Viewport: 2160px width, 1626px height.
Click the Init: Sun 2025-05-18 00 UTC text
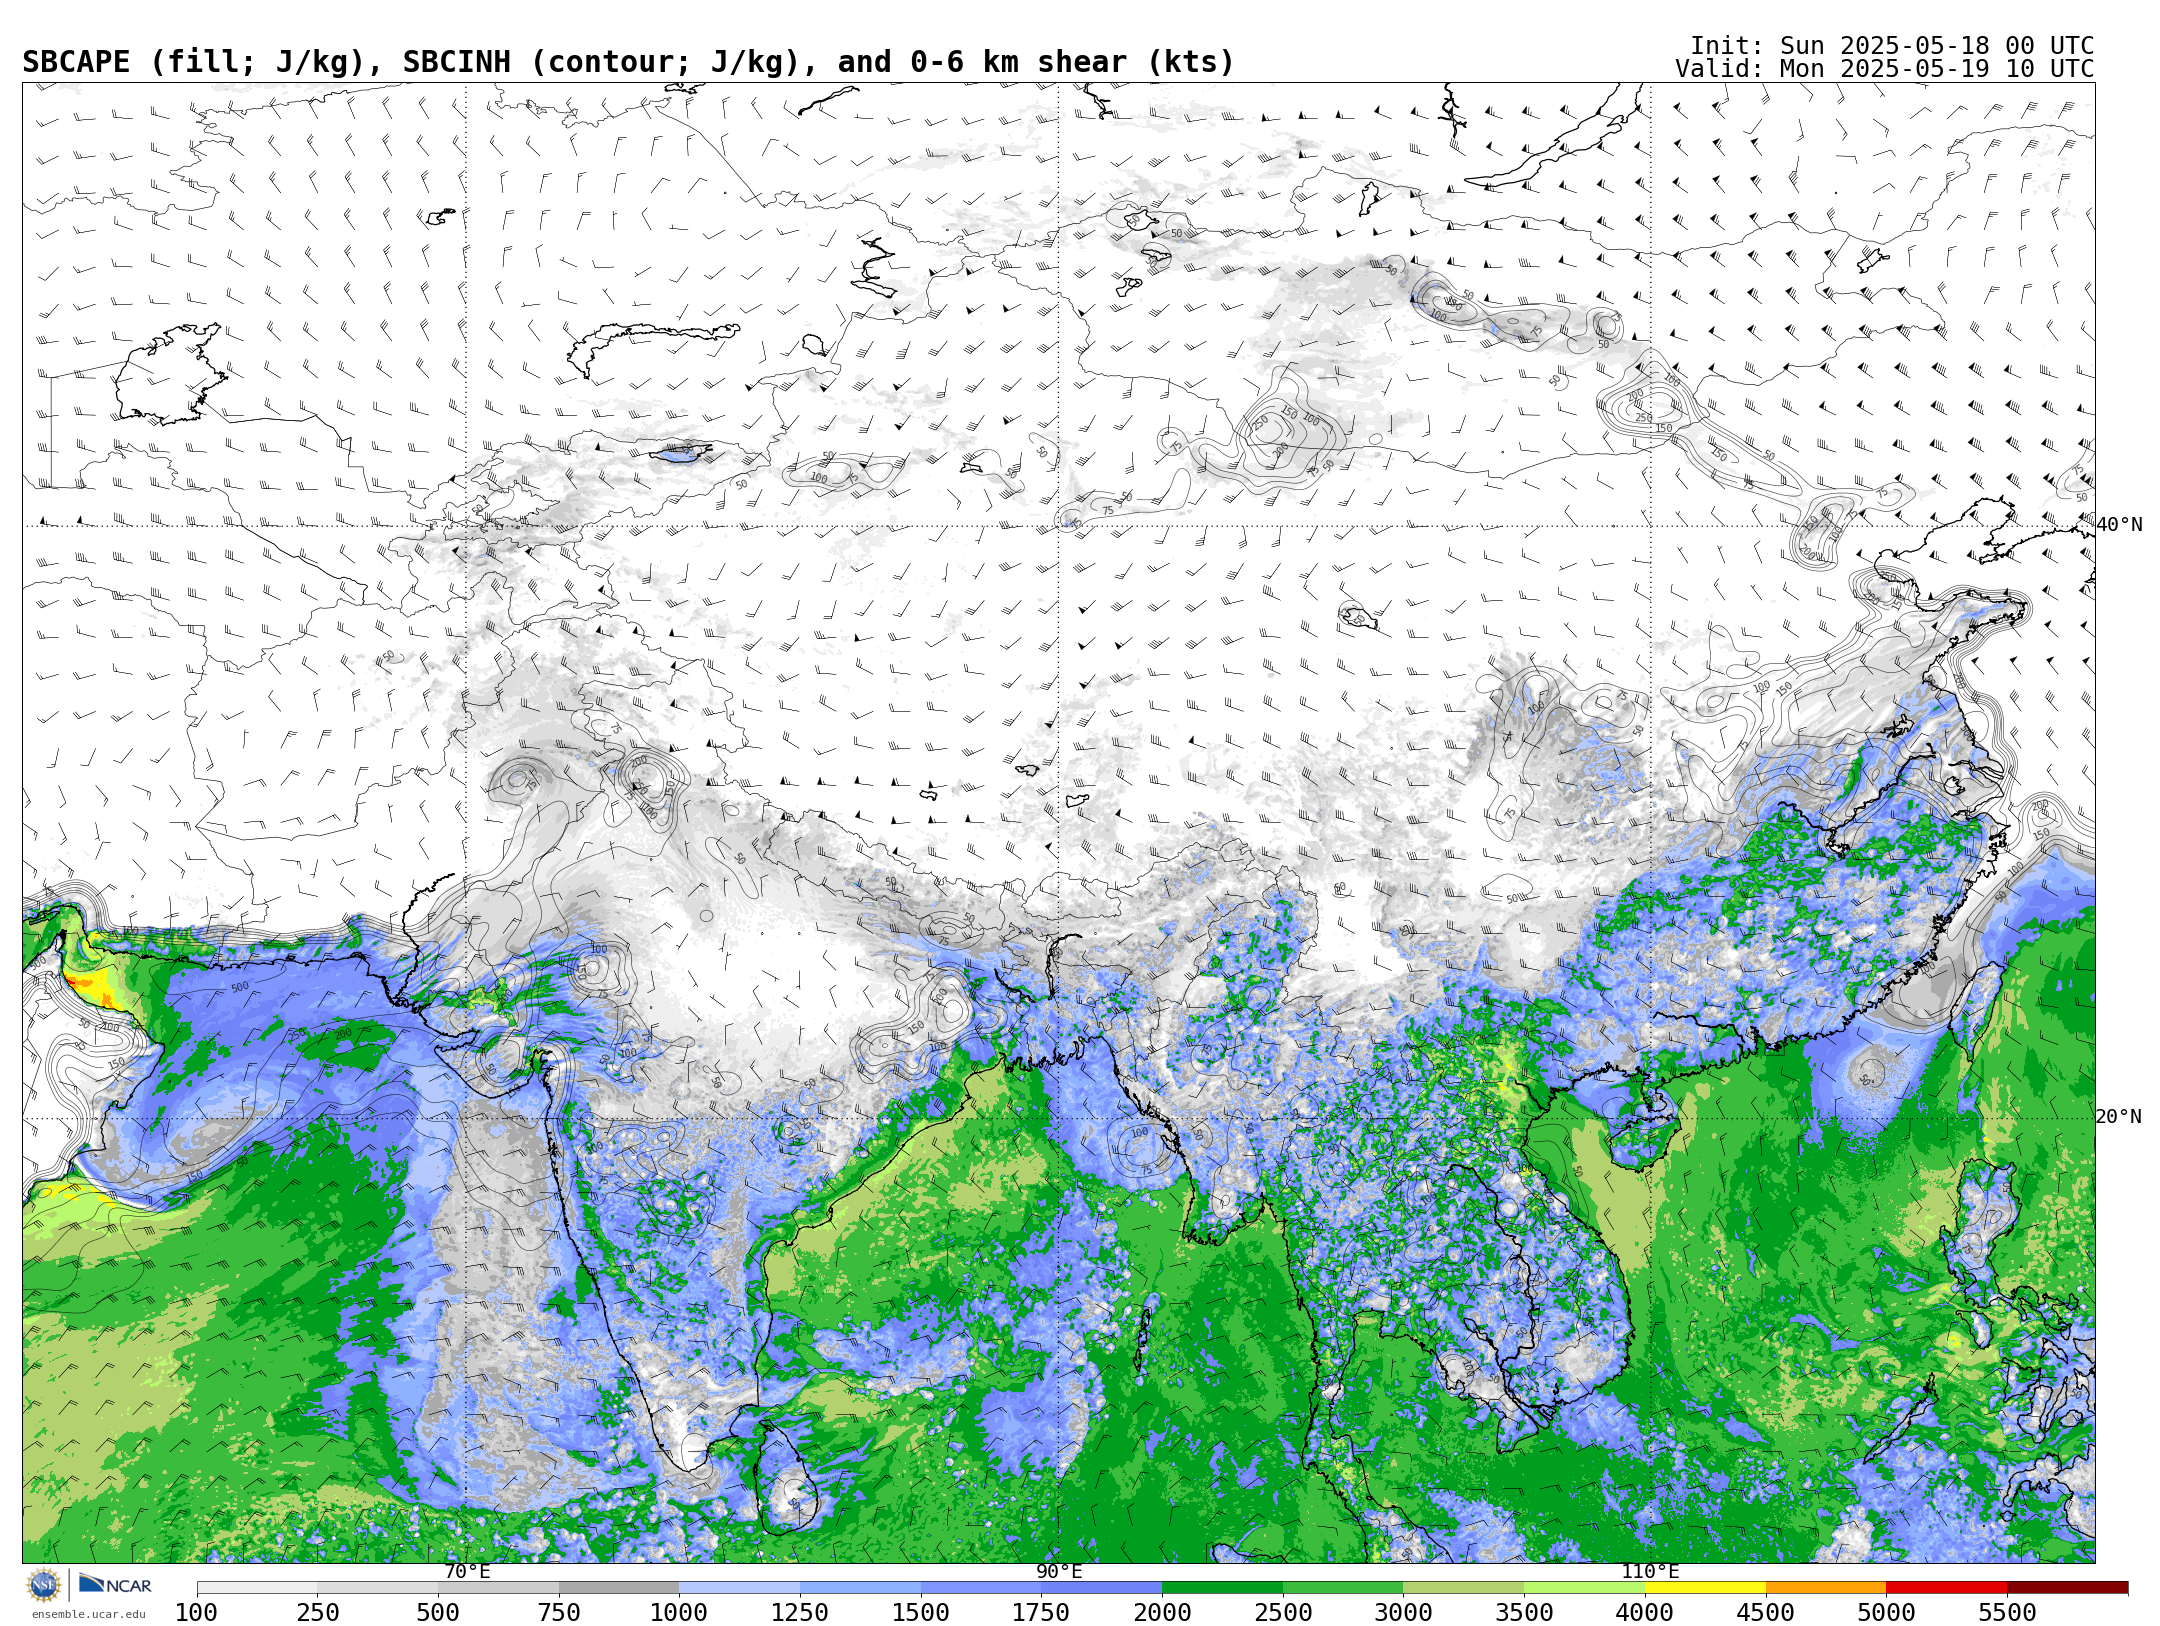[x=1892, y=46]
